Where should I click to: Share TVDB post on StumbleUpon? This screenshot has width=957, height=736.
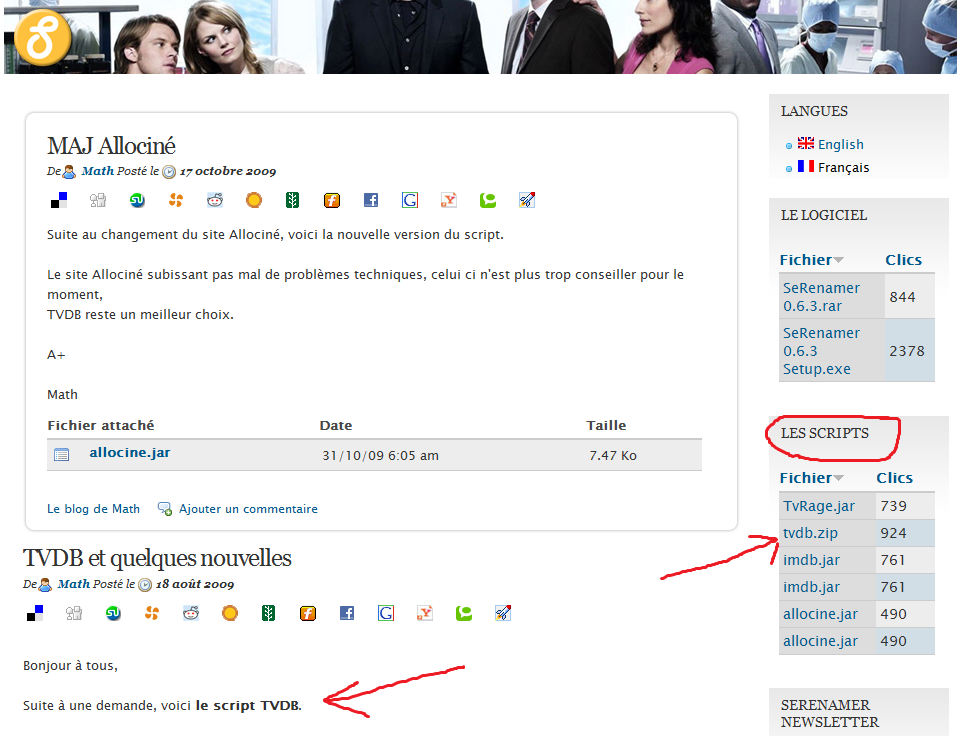[114, 613]
